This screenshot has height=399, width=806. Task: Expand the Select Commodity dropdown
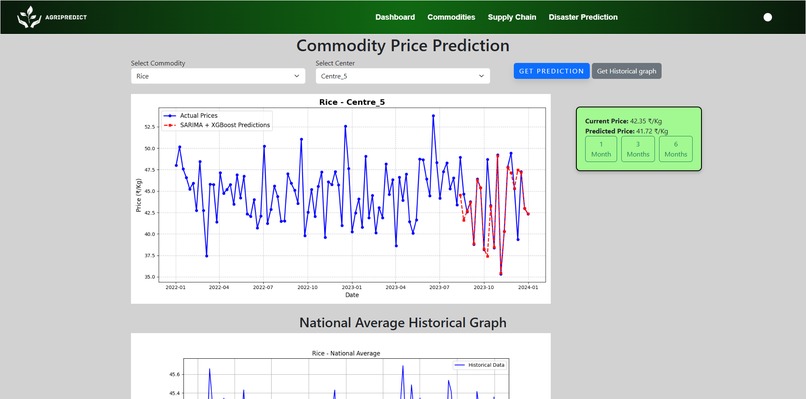click(218, 76)
